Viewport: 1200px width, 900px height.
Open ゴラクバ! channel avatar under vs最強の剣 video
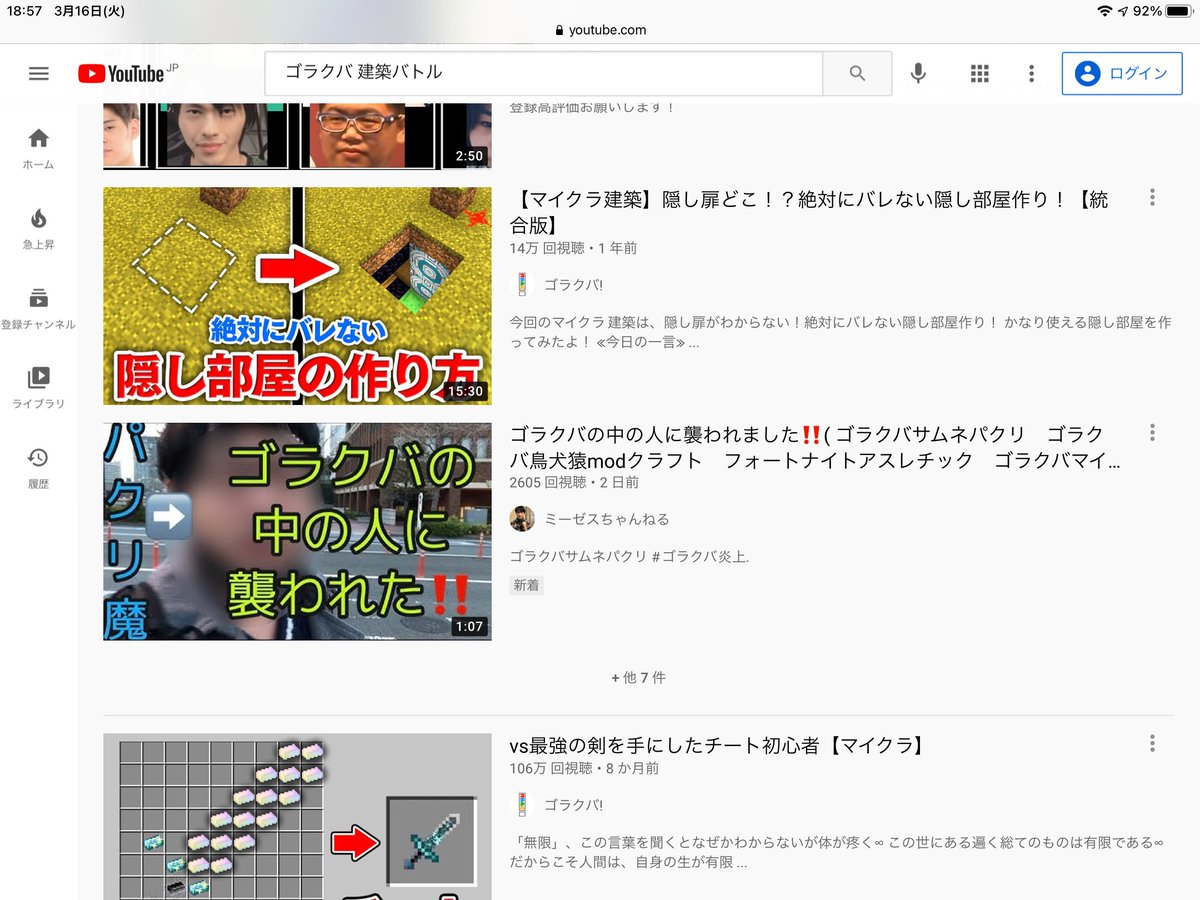(x=522, y=805)
